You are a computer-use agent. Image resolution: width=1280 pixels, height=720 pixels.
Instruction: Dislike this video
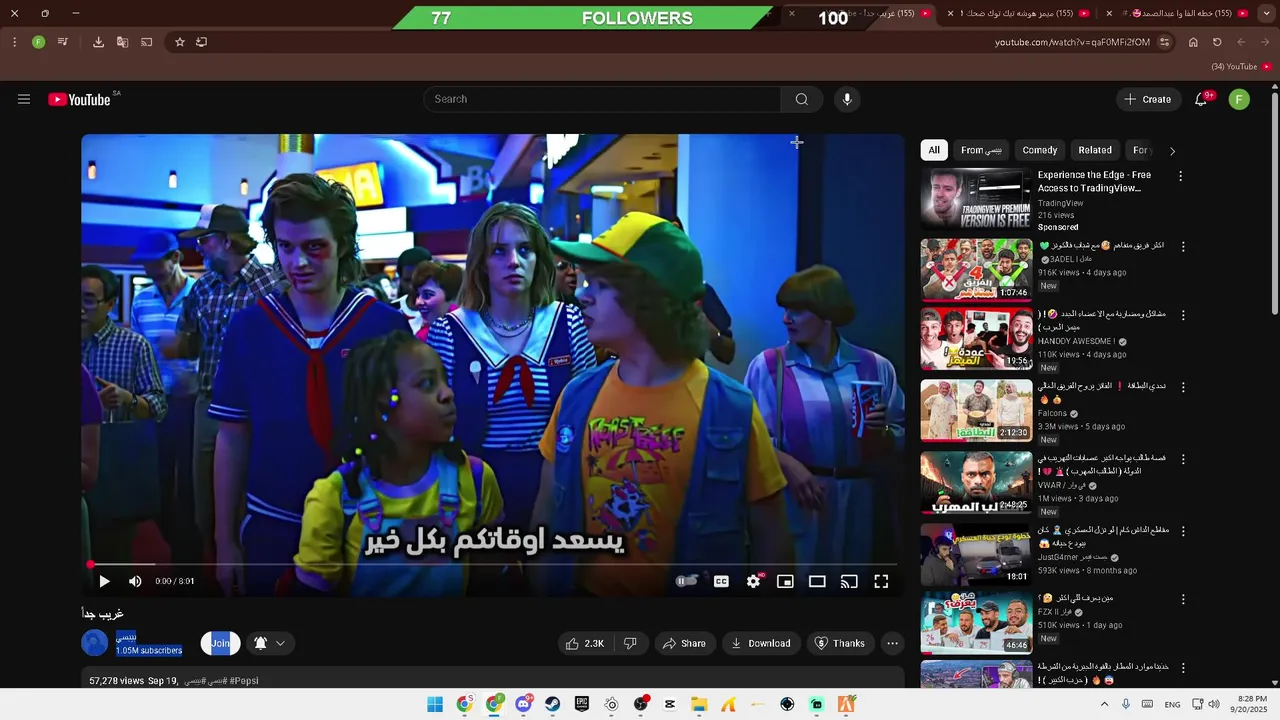tap(630, 644)
